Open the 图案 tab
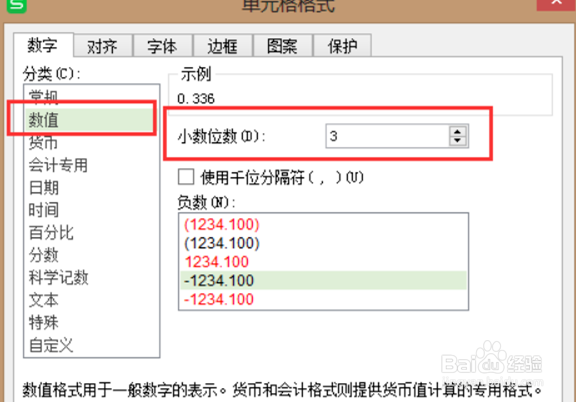Viewport: 576px width, 402px height. point(282,46)
